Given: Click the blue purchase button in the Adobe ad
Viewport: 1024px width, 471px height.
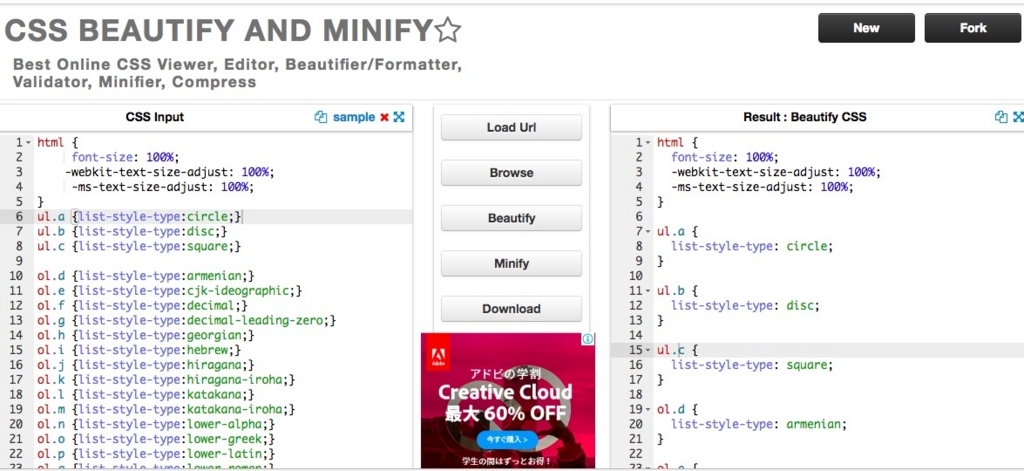Looking at the screenshot, I should point(507,440).
